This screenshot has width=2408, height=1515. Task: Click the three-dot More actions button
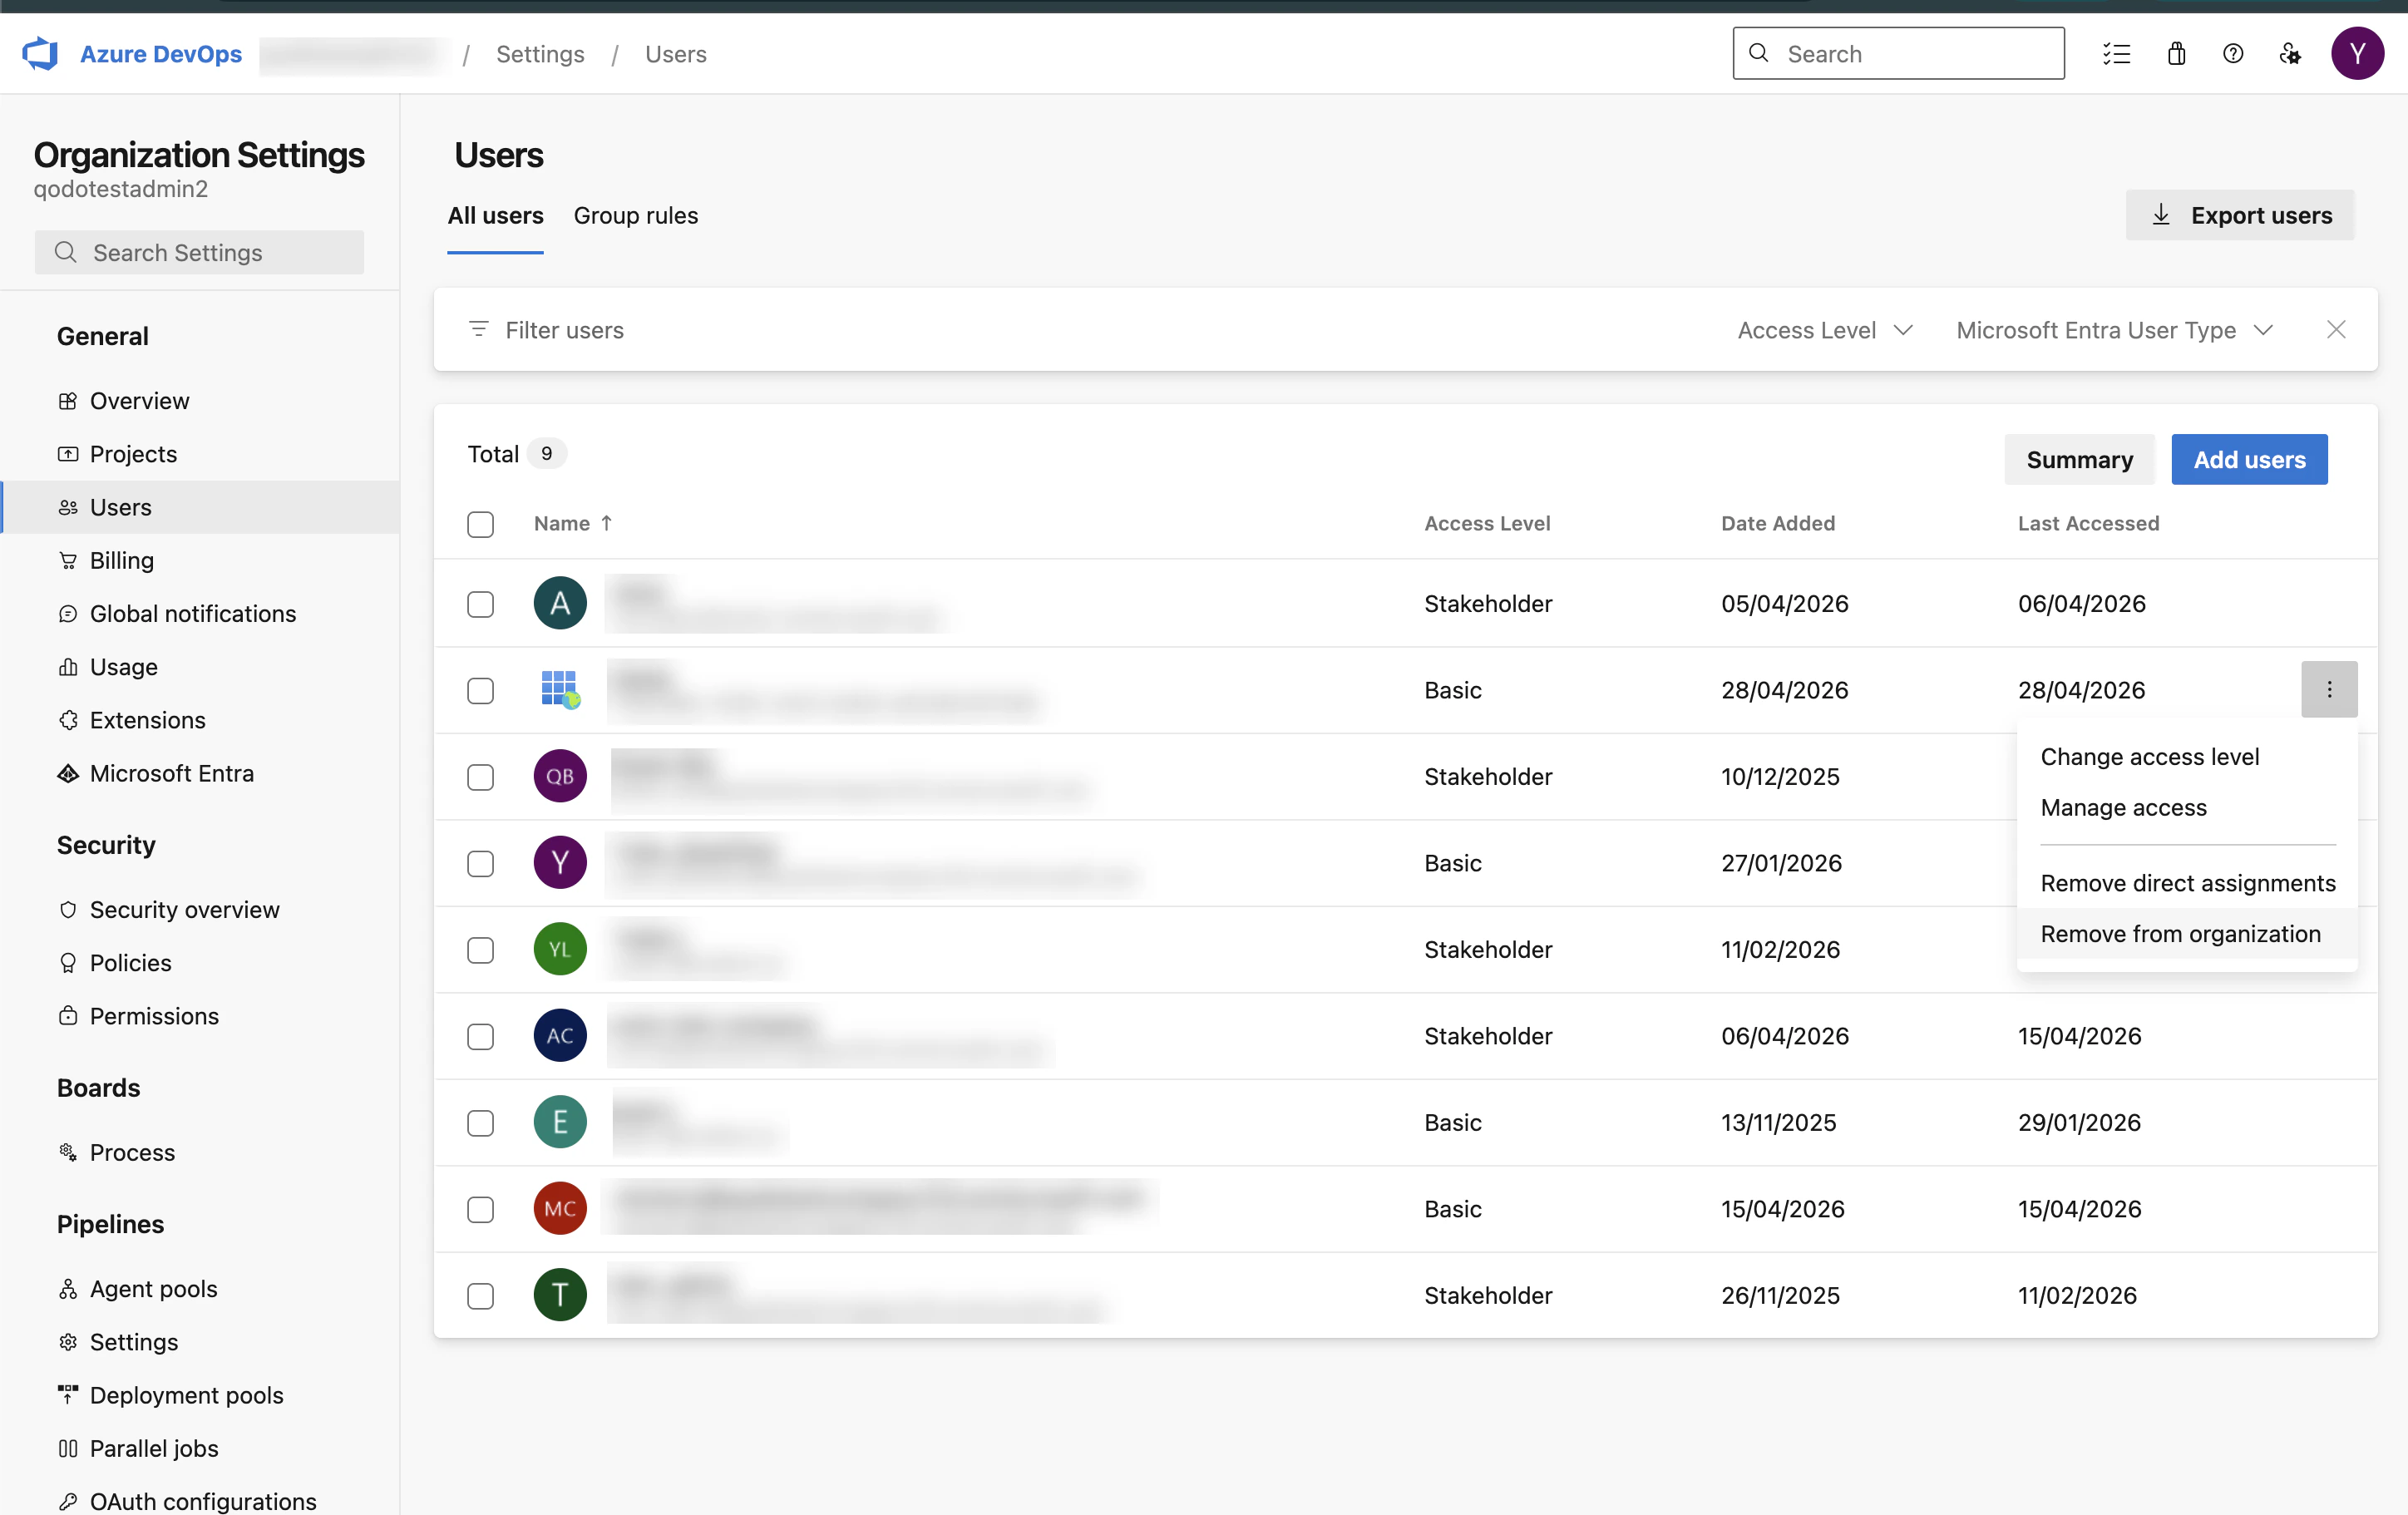point(2329,689)
